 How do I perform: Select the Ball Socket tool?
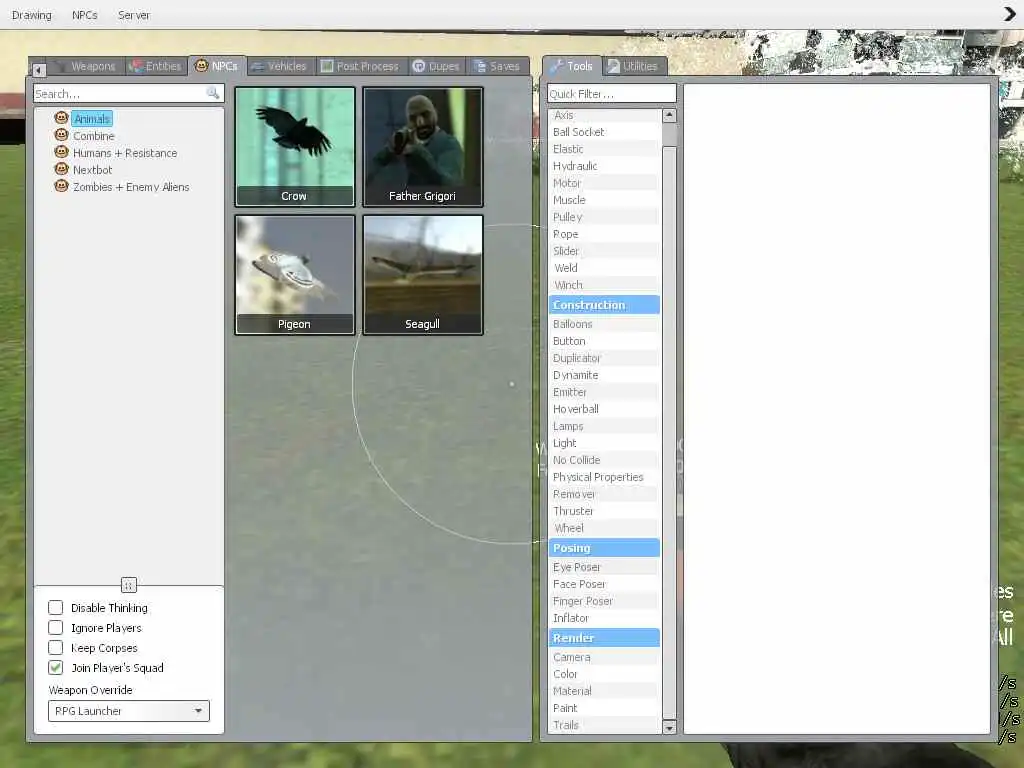click(x=604, y=132)
